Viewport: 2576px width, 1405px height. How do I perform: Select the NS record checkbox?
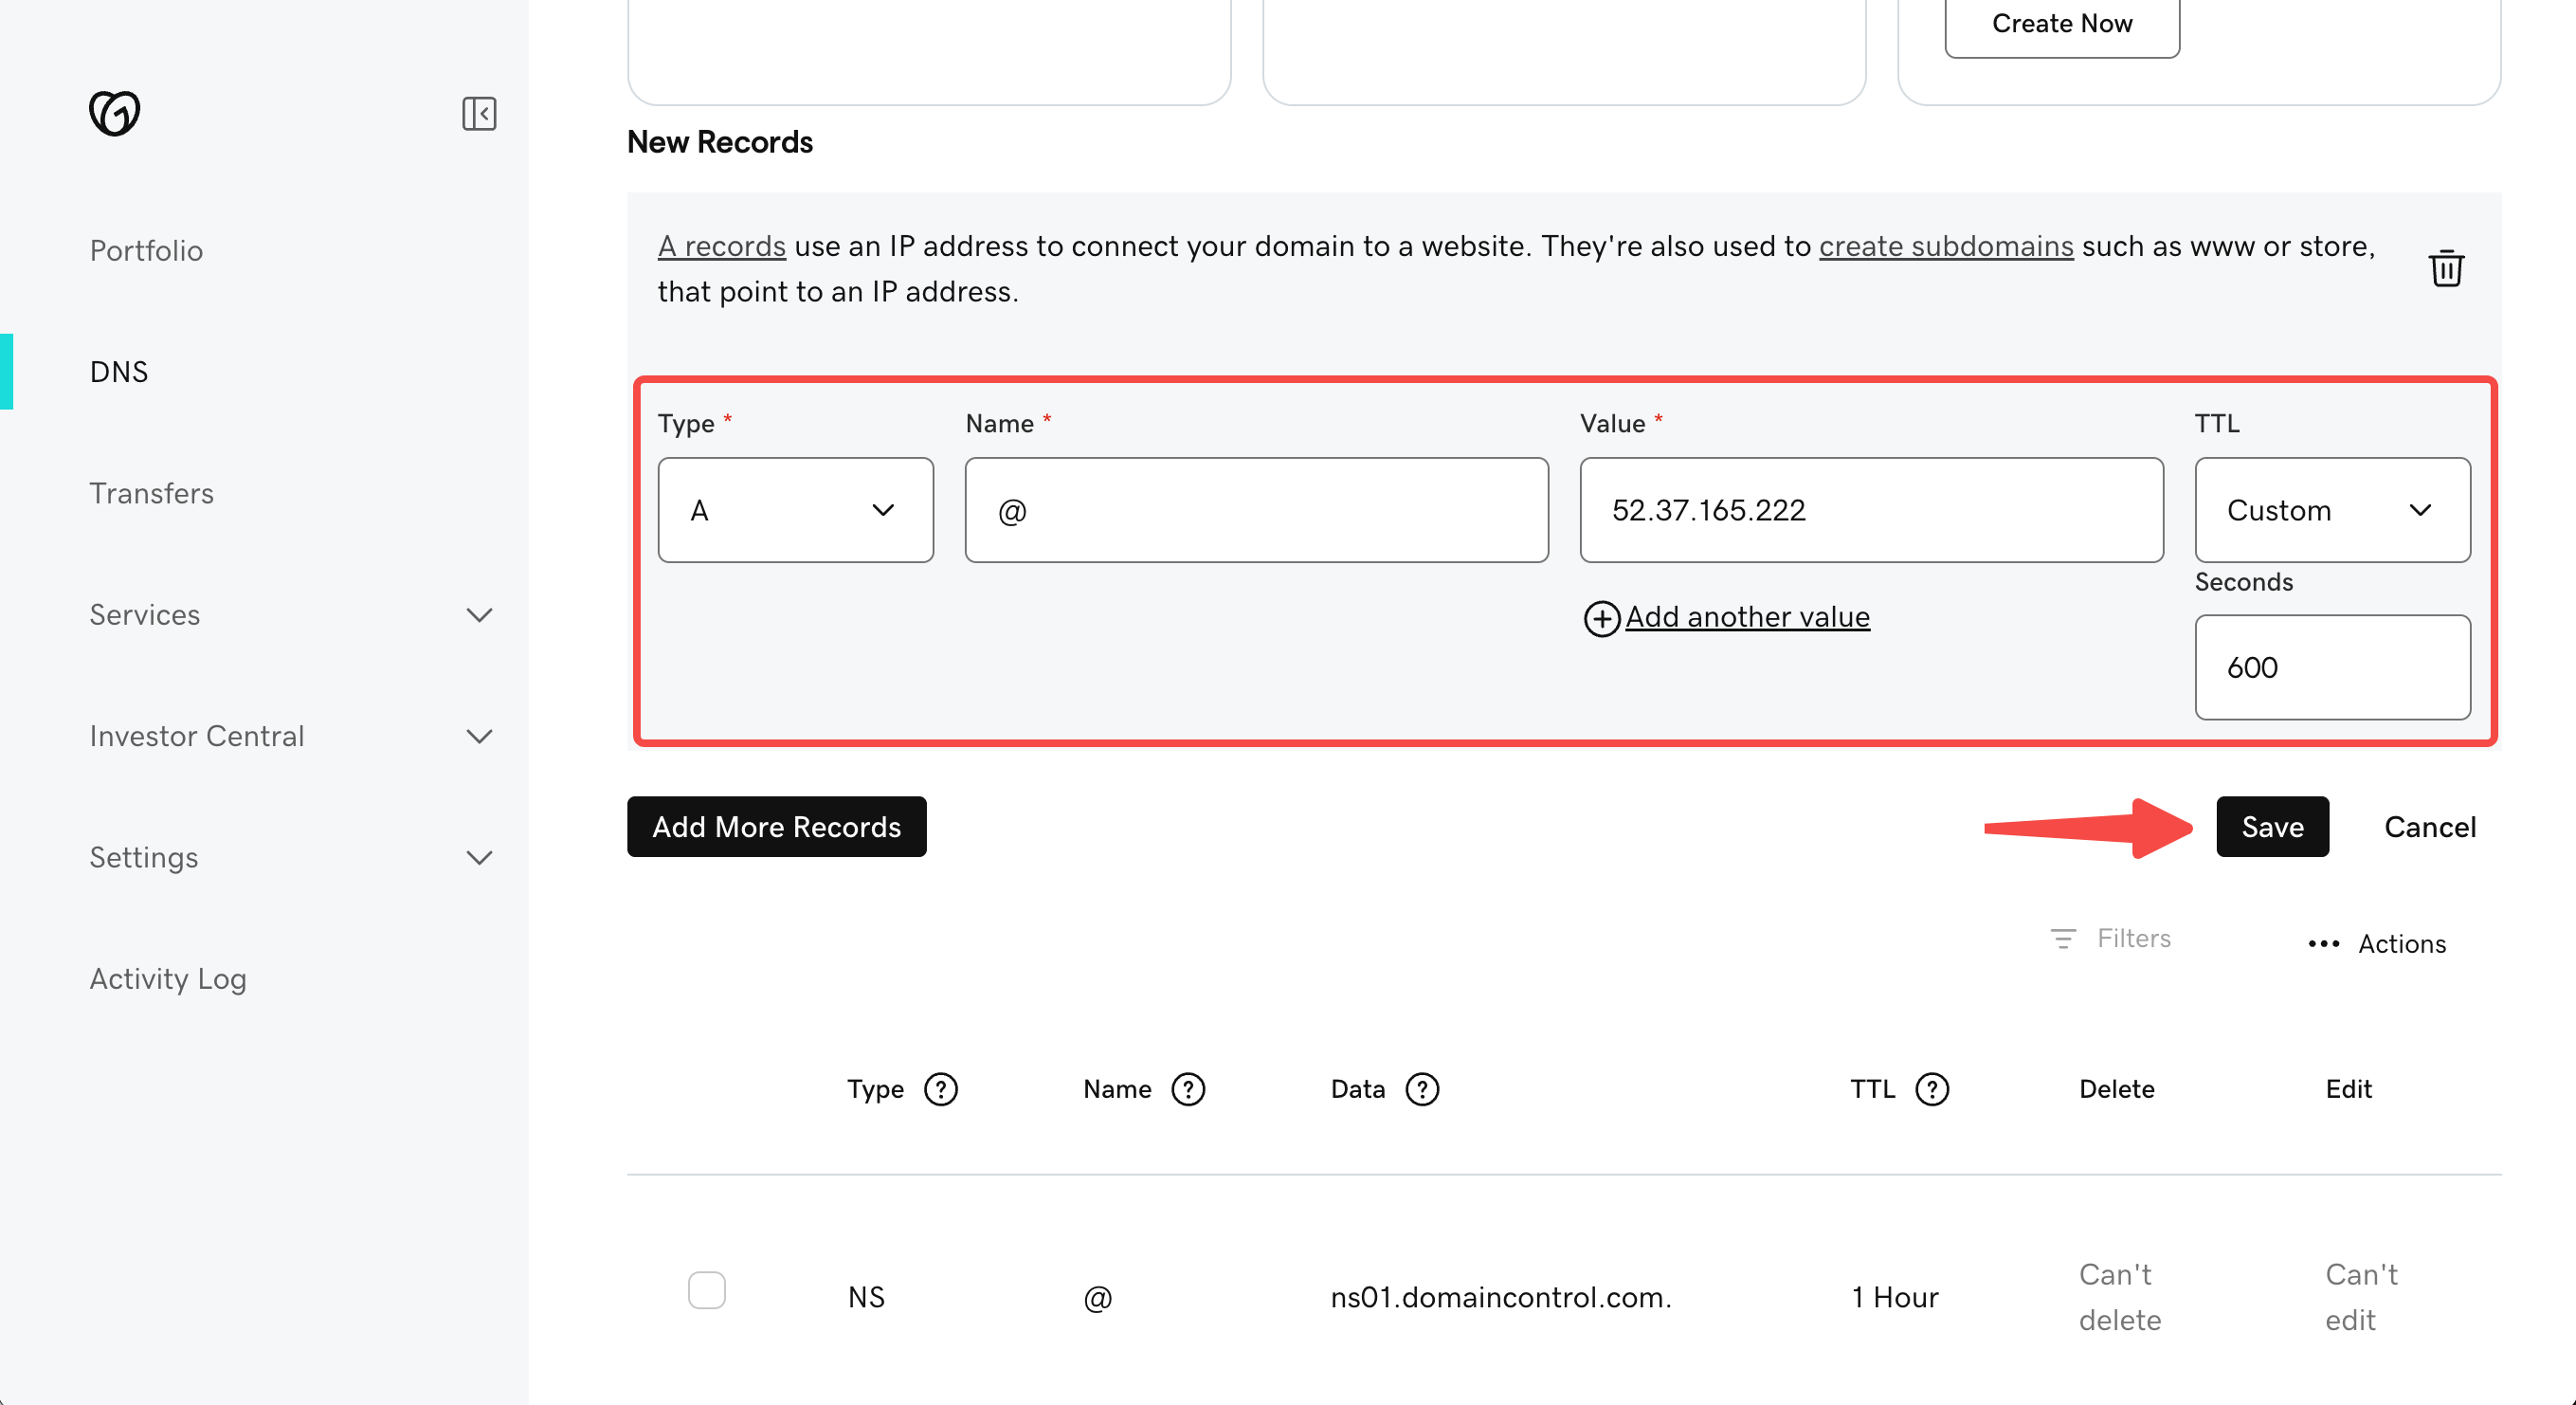[x=706, y=1290]
